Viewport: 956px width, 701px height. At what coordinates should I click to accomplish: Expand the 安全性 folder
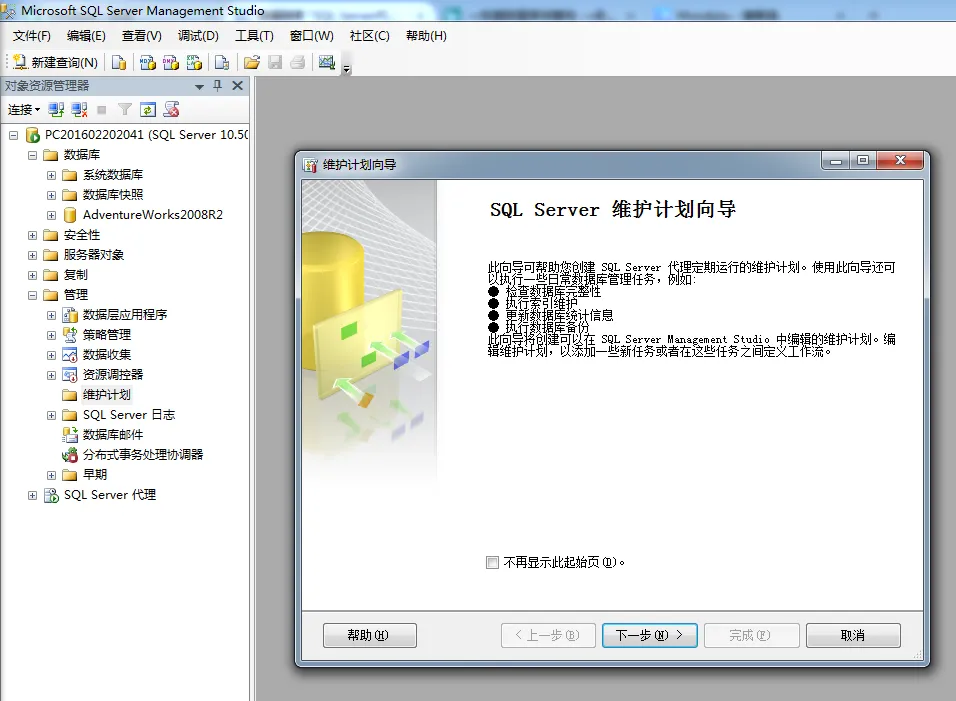tap(32, 235)
